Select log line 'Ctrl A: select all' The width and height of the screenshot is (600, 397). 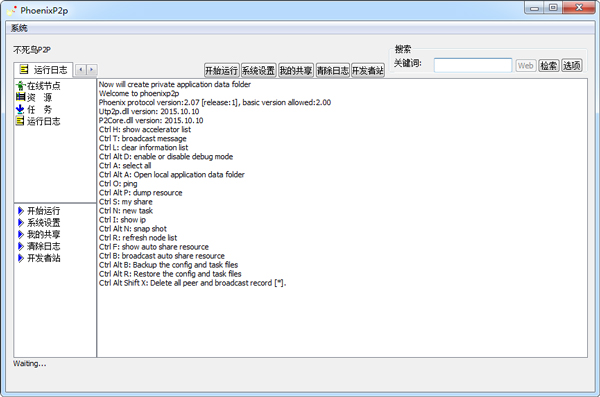click(125, 165)
